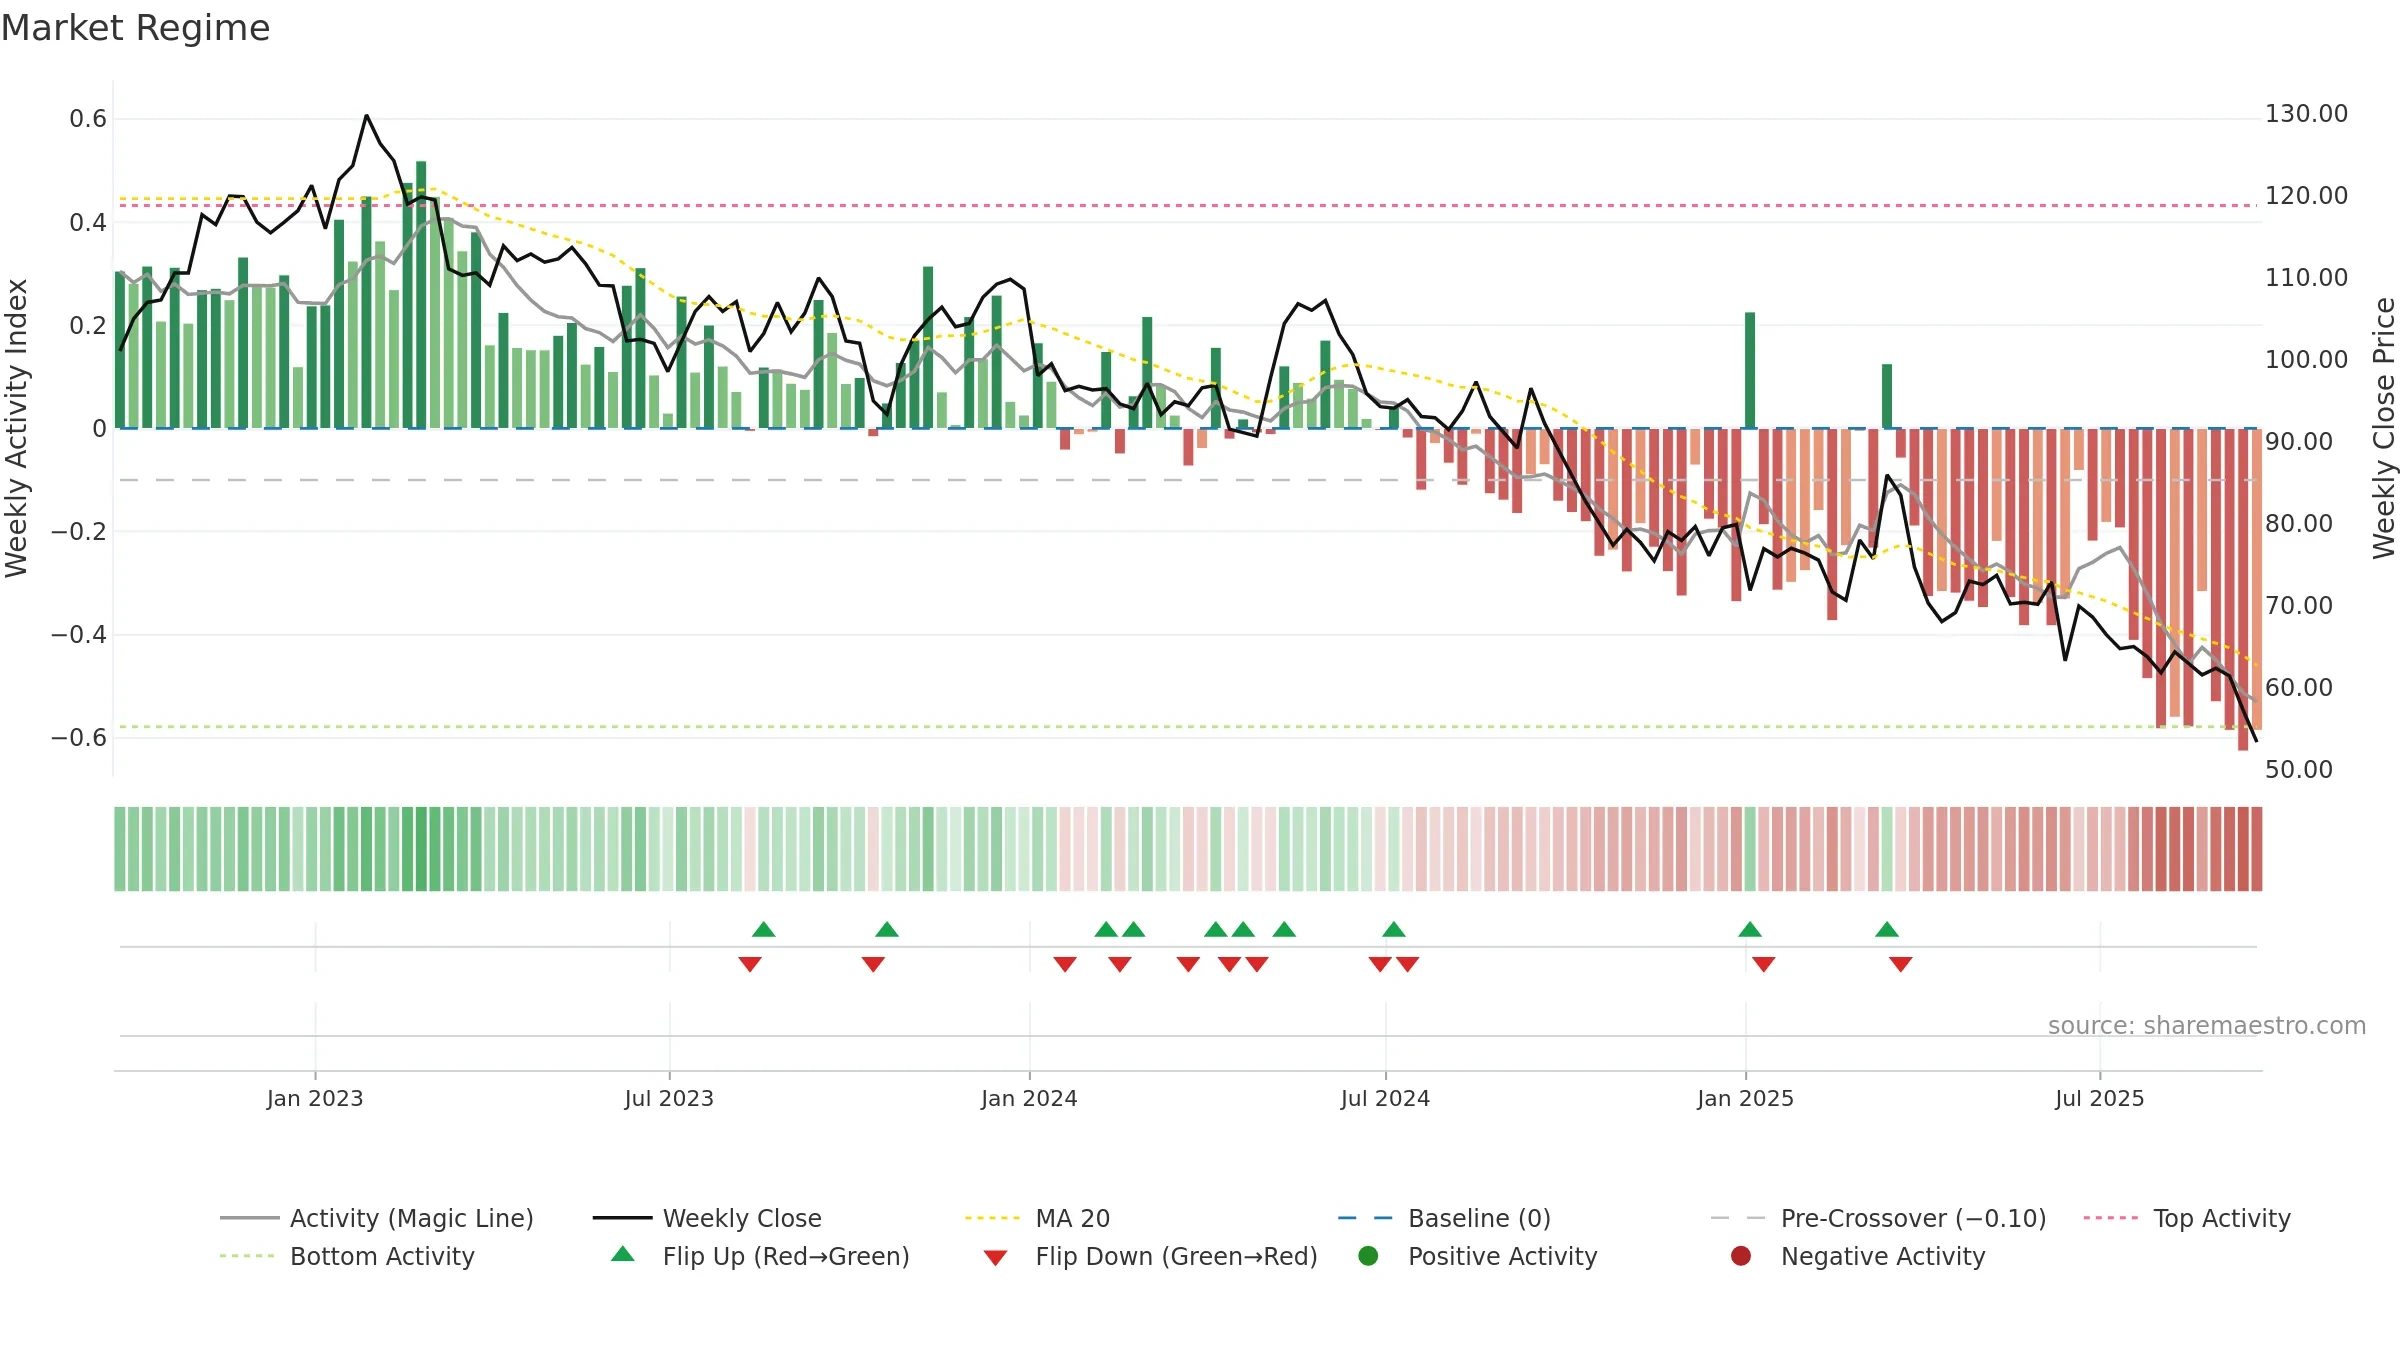The height and width of the screenshot is (1350, 2400).
Task: Click the Weekly Activity Index axis title
Action: coord(17,428)
